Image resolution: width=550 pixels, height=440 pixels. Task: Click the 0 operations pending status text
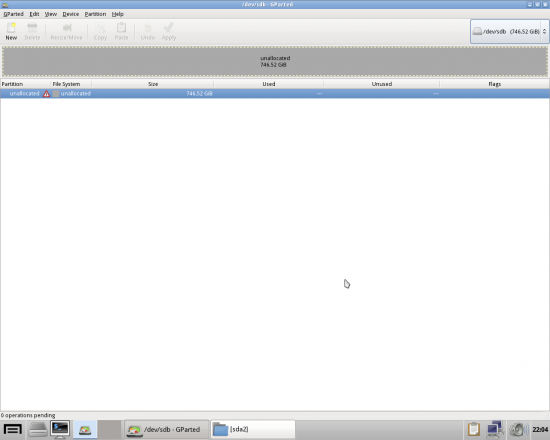coord(28,415)
